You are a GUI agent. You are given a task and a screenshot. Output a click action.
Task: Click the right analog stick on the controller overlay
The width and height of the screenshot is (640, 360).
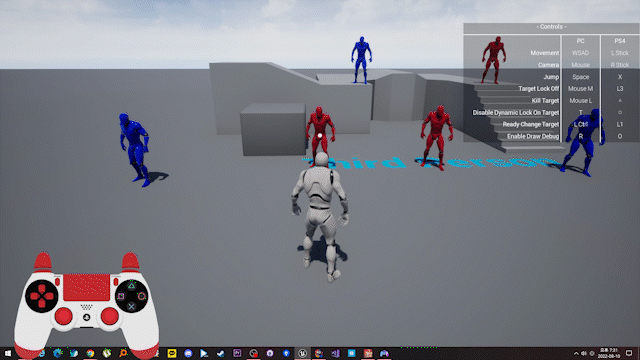[x=109, y=316]
